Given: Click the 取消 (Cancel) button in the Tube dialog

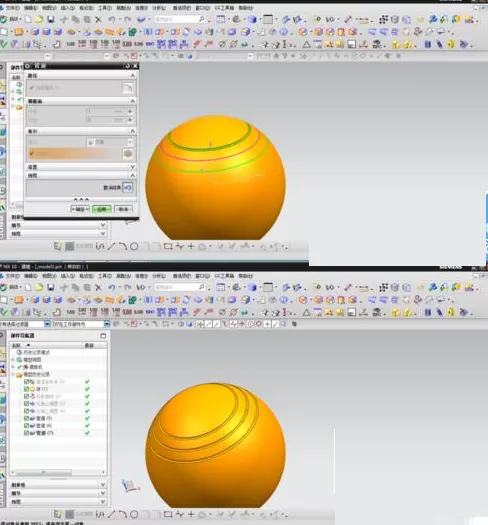Looking at the screenshot, I should pos(123,209).
